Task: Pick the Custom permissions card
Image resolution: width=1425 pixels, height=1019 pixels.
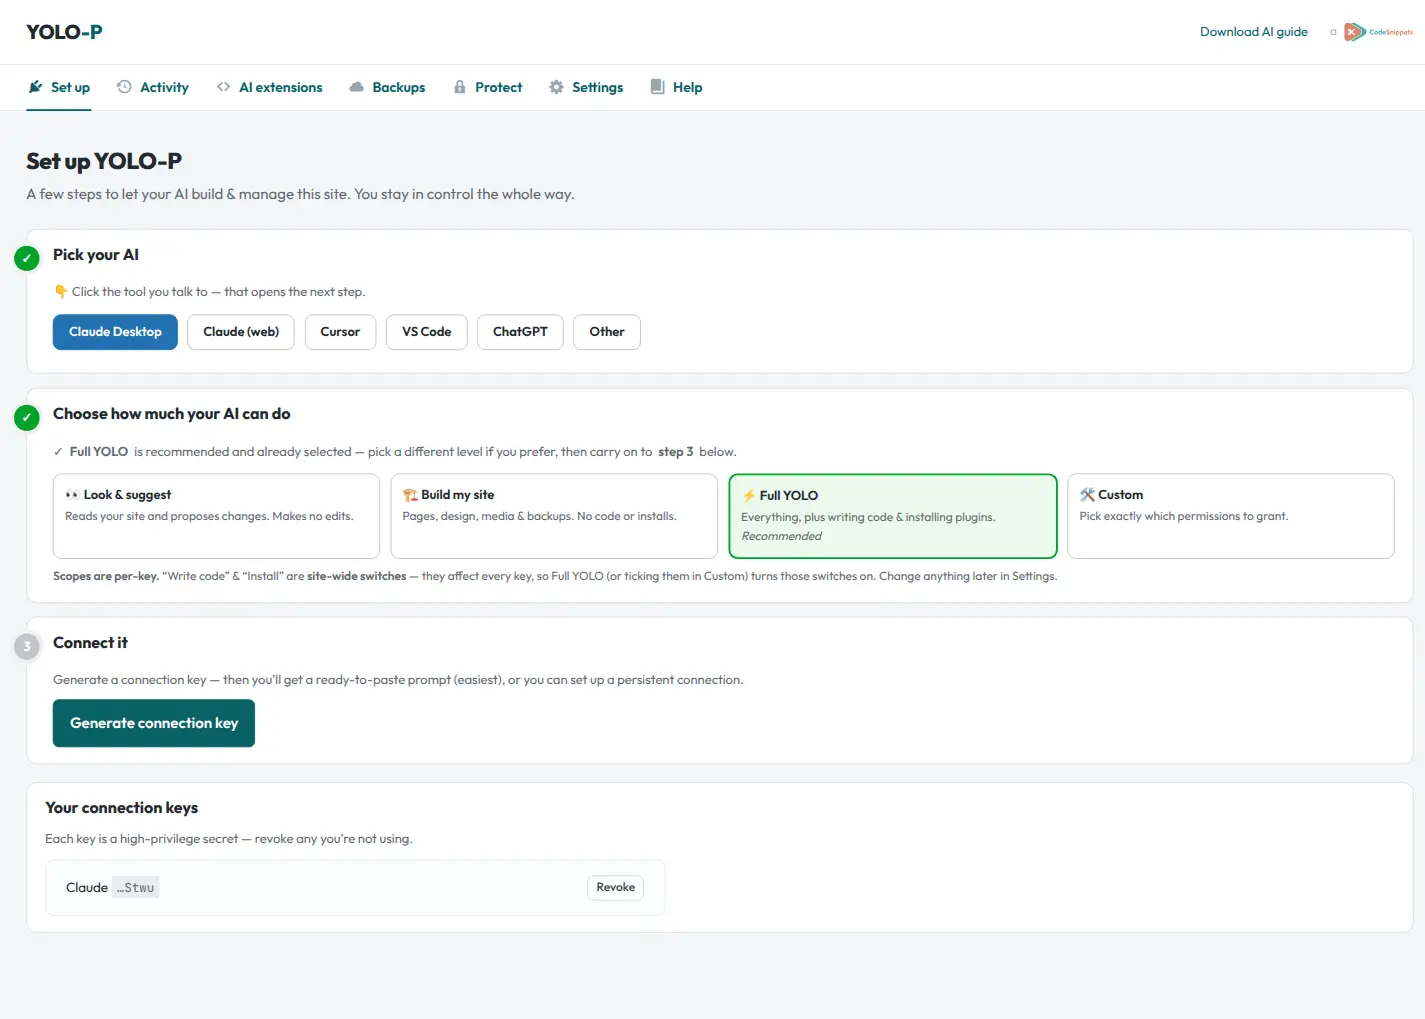Action: pyautogui.click(x=1231, y=516)
